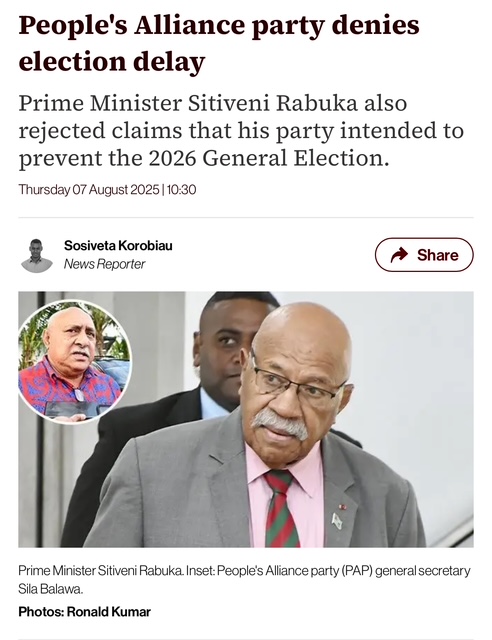
Task: Click the Photos: Ronald Kumar credit
Action: pos(85,612)
